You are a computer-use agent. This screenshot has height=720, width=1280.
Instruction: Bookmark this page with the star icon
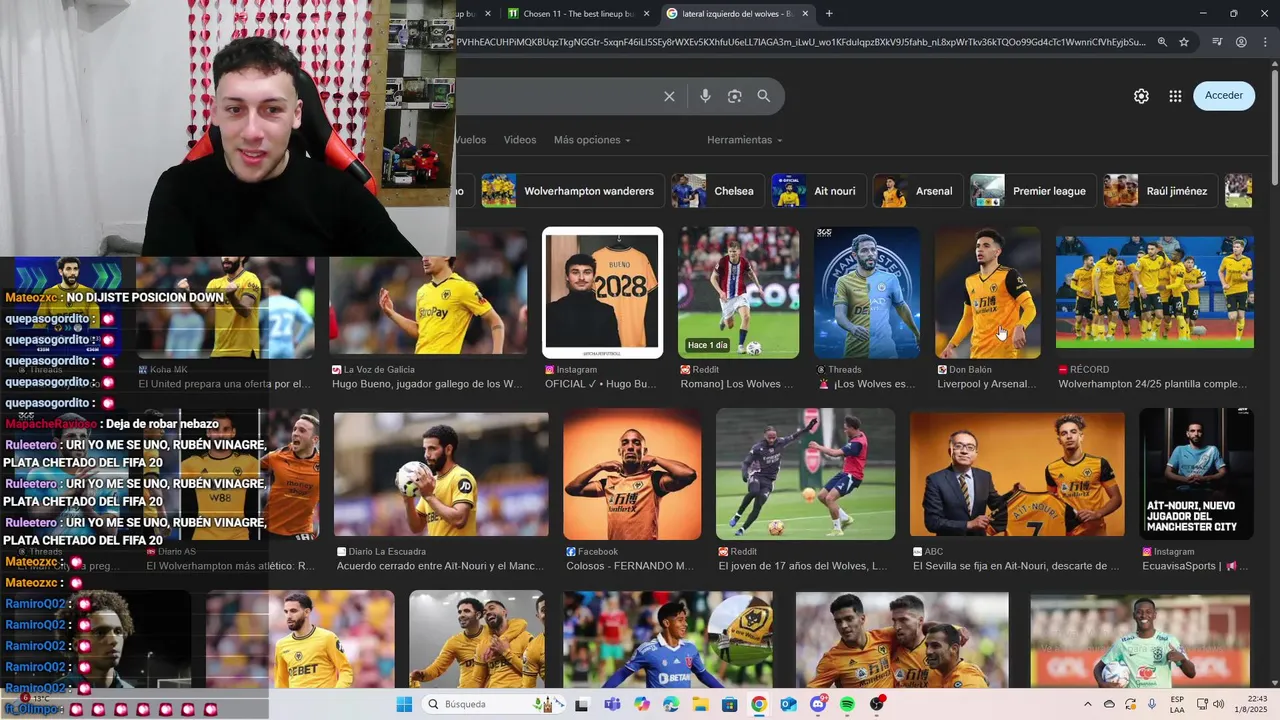(1184, 42)
